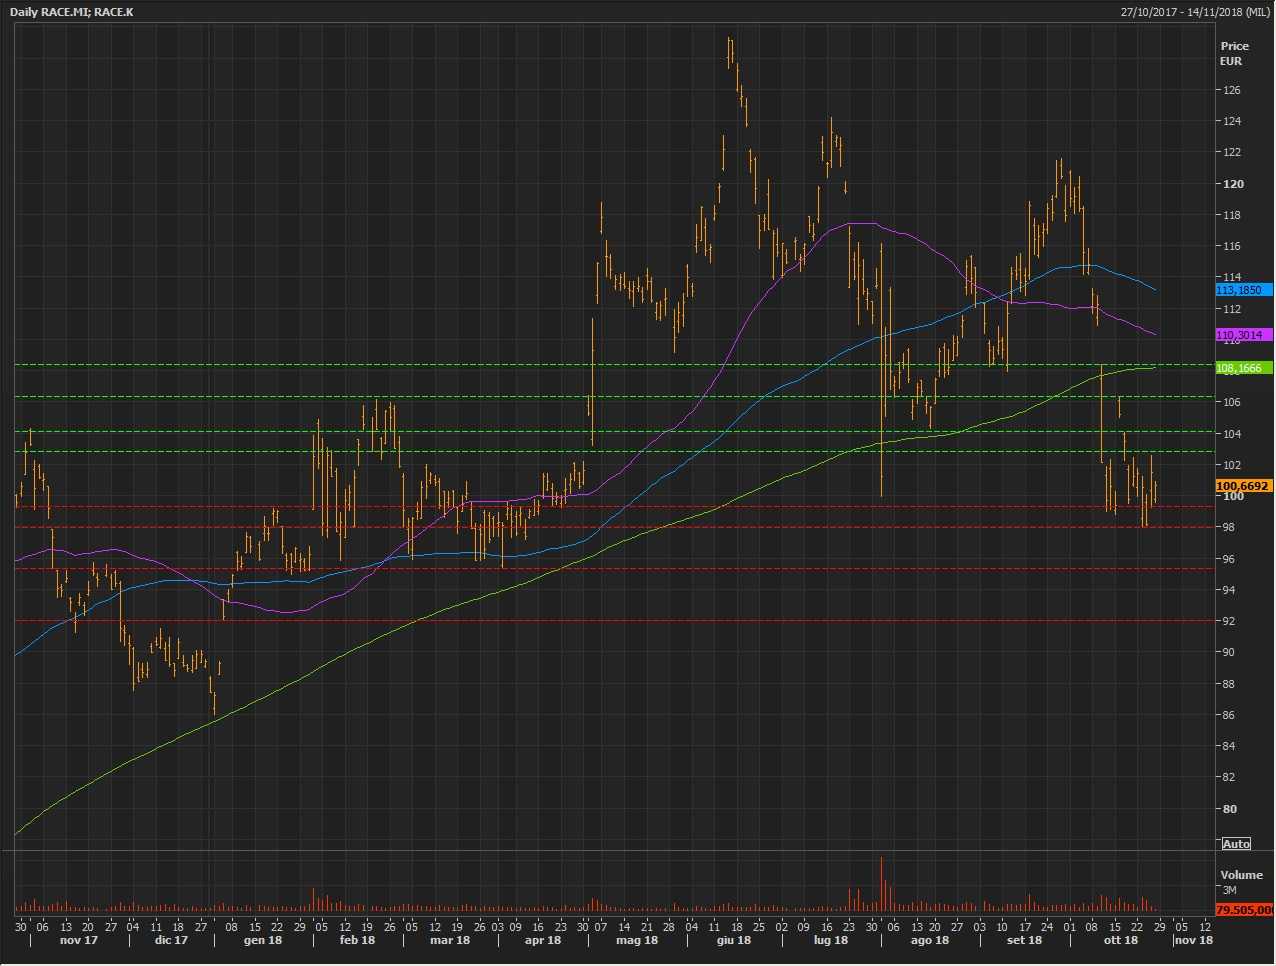Click the 126 price axis tick
Viewport: 1276px width, 966px height.
[x=1232, y=90]
